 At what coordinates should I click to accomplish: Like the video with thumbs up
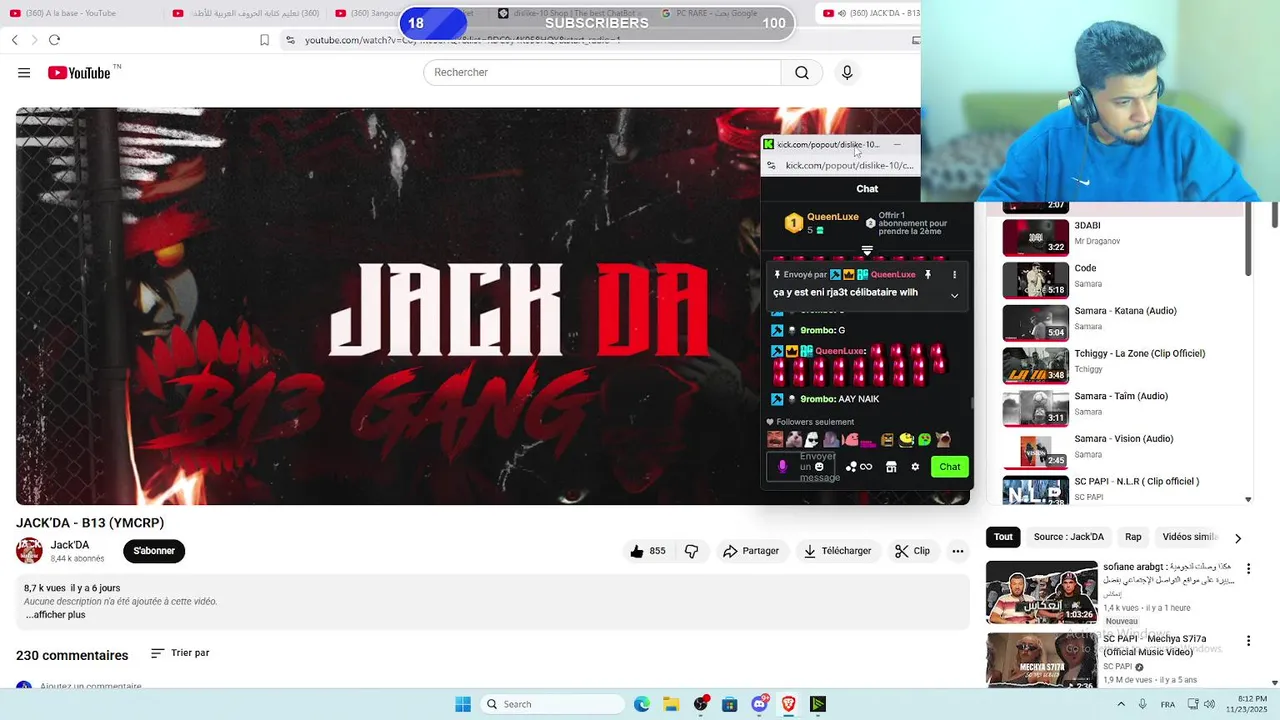coord(647,551)
